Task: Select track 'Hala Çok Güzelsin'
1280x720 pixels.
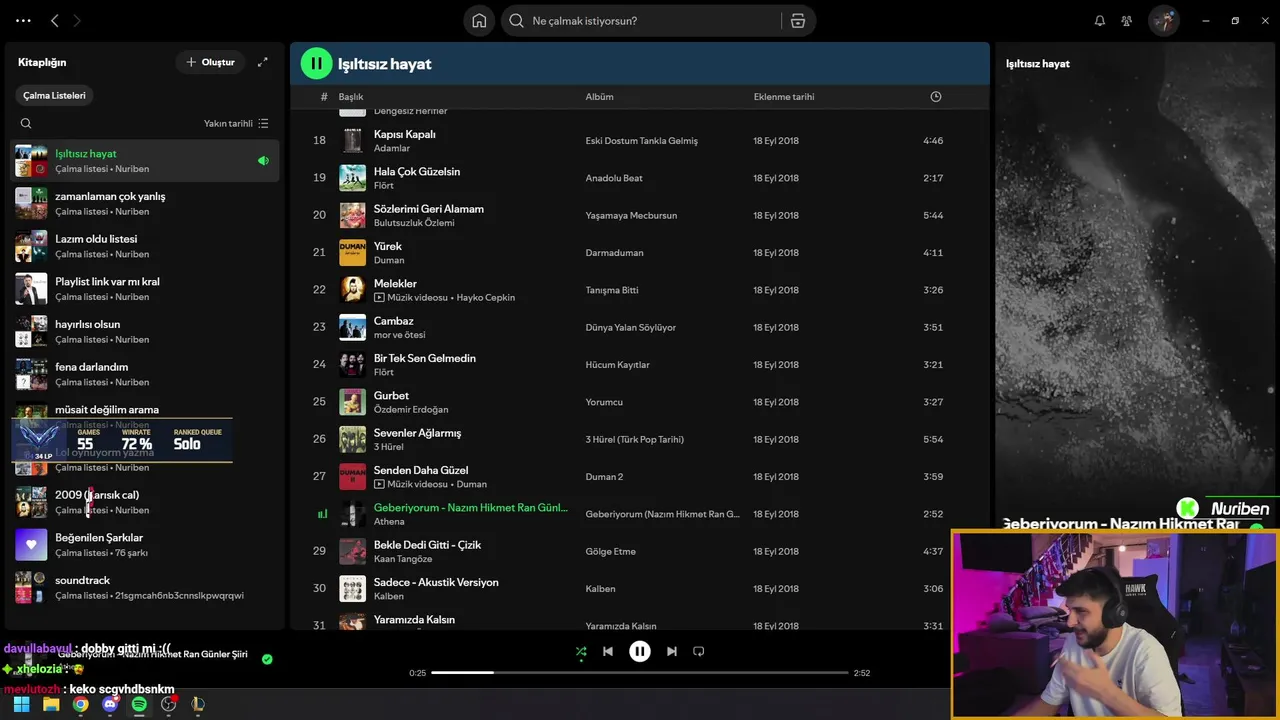Action: (639, 178)
